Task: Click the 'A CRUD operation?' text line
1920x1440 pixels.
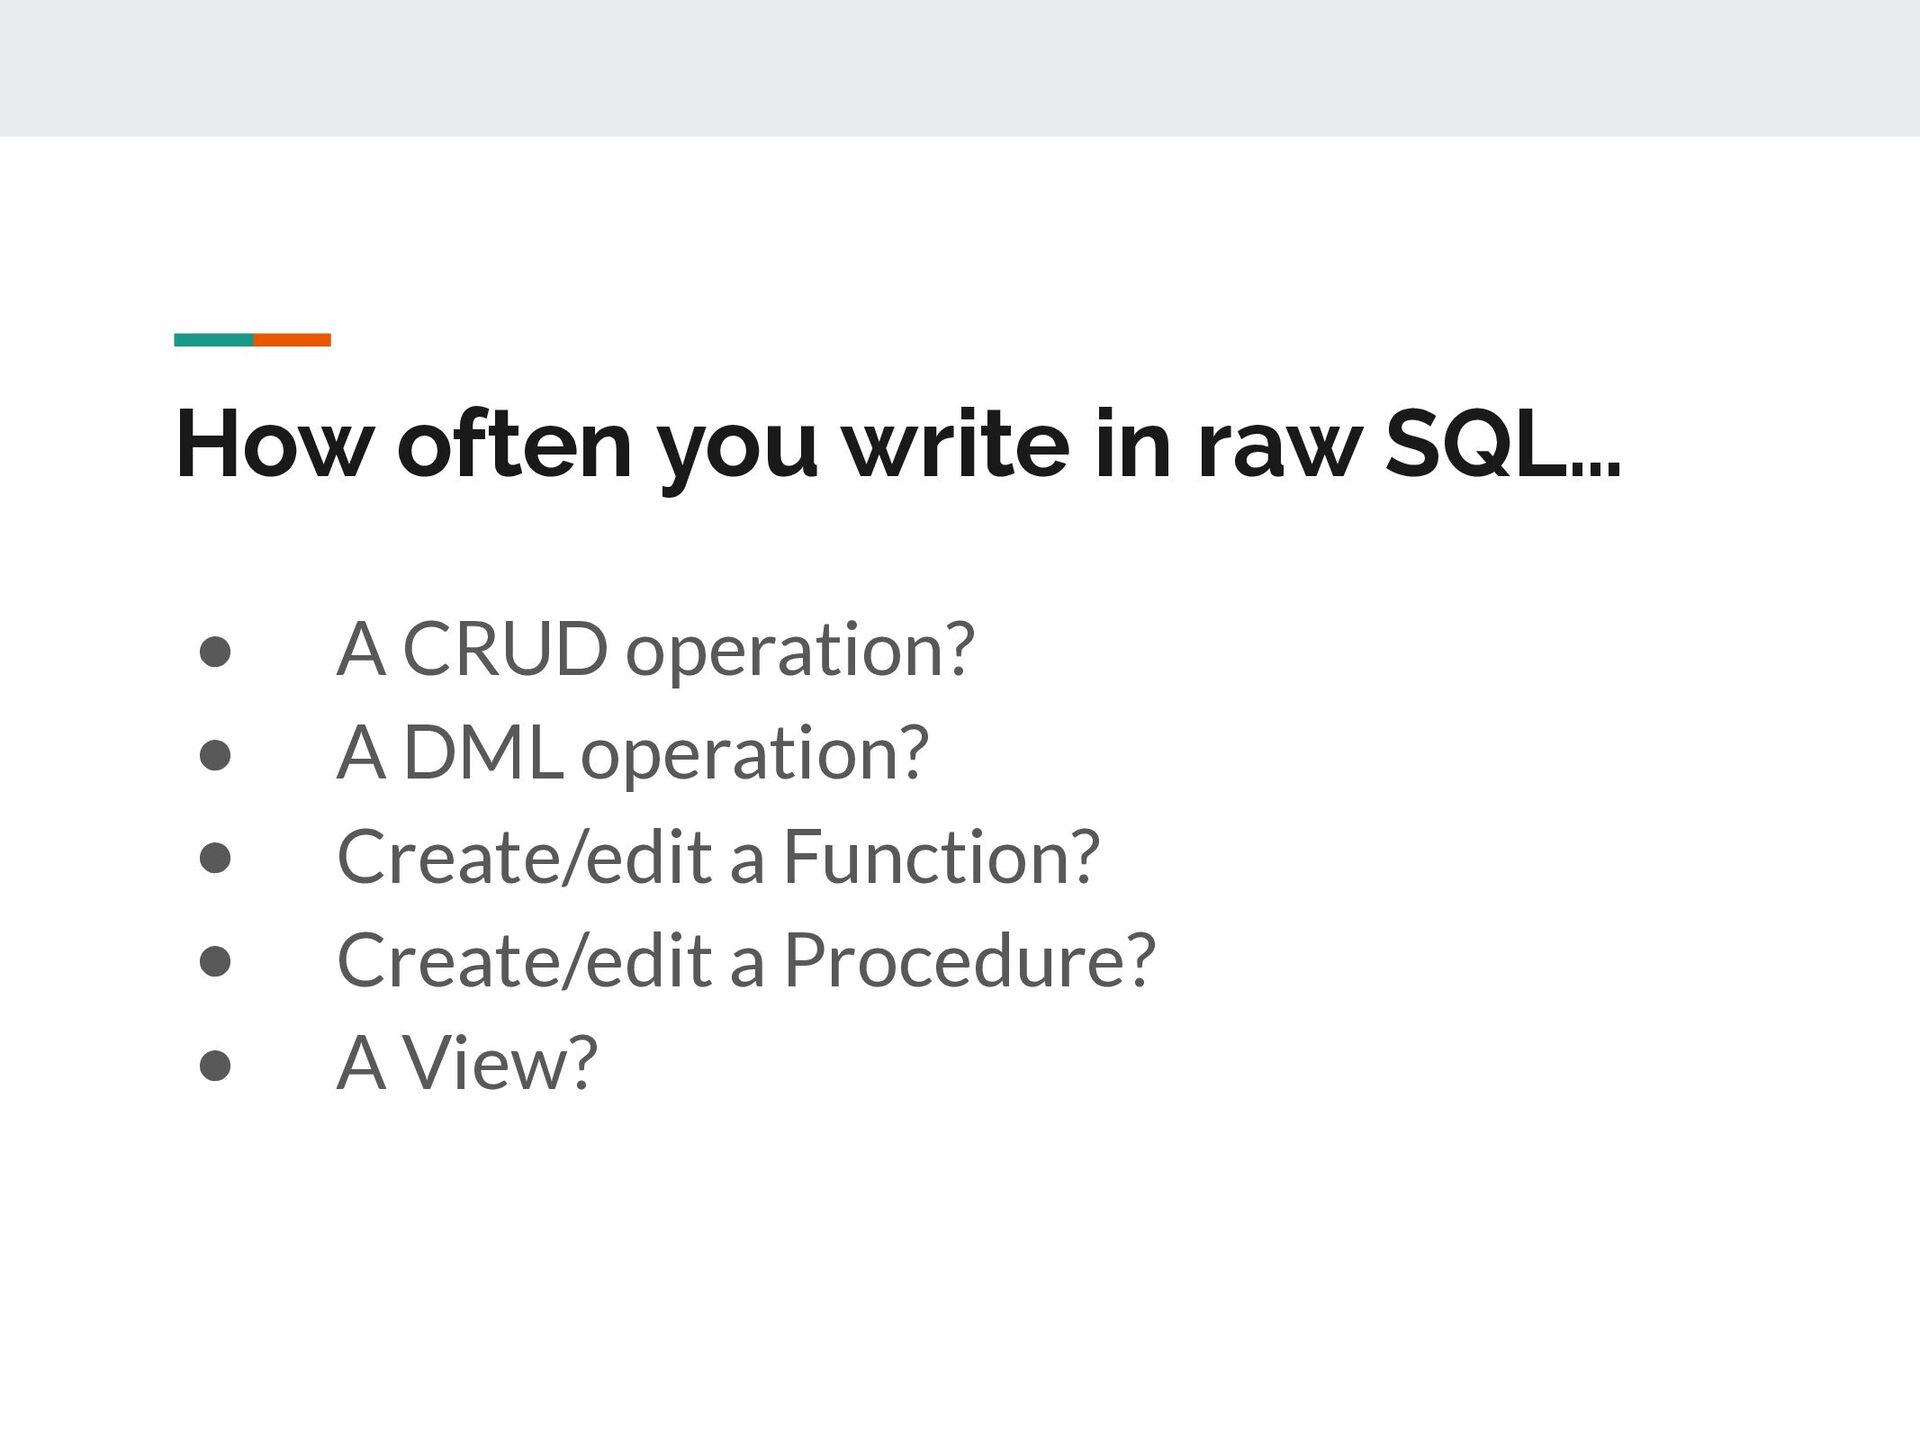Action: [655, 651]
